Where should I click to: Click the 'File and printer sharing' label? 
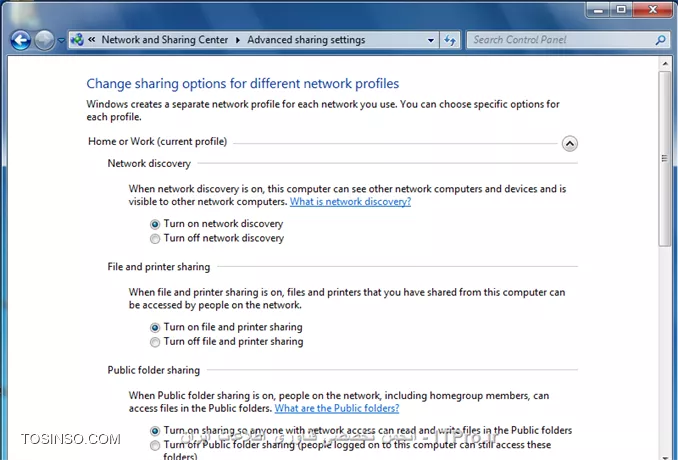tap(159, 267)
